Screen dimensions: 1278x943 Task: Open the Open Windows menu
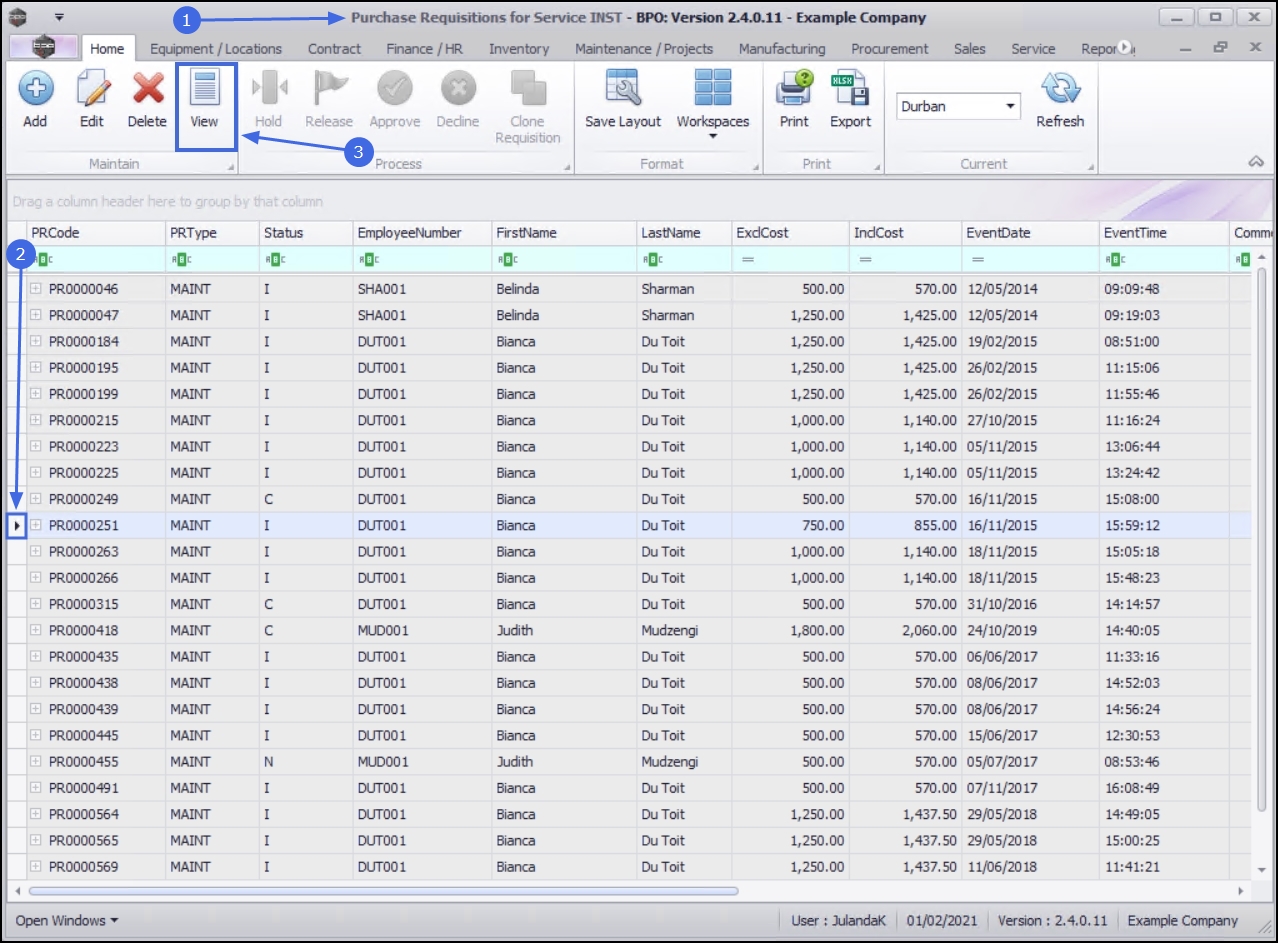(67, 920)
